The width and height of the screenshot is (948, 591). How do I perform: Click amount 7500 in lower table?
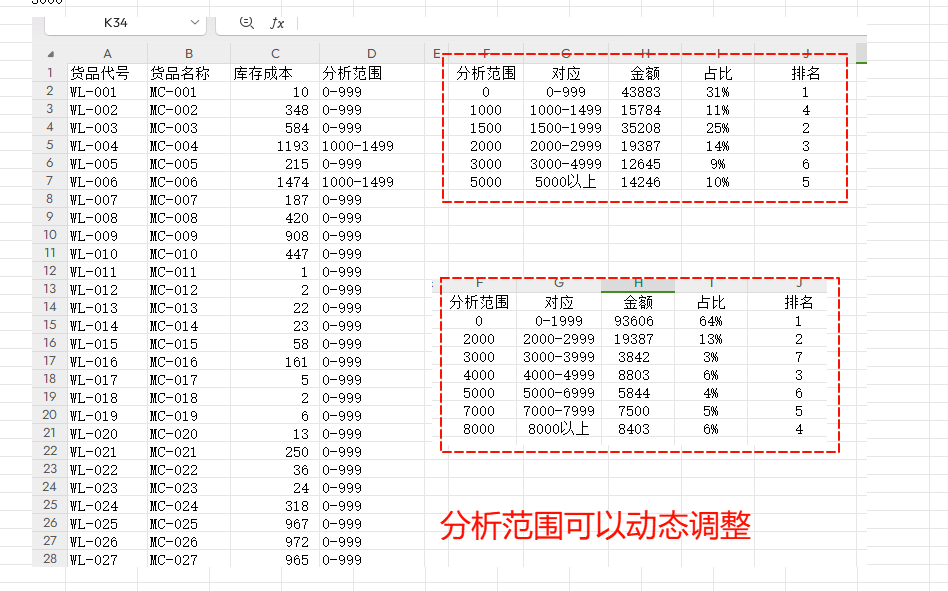tap(634, 412)
